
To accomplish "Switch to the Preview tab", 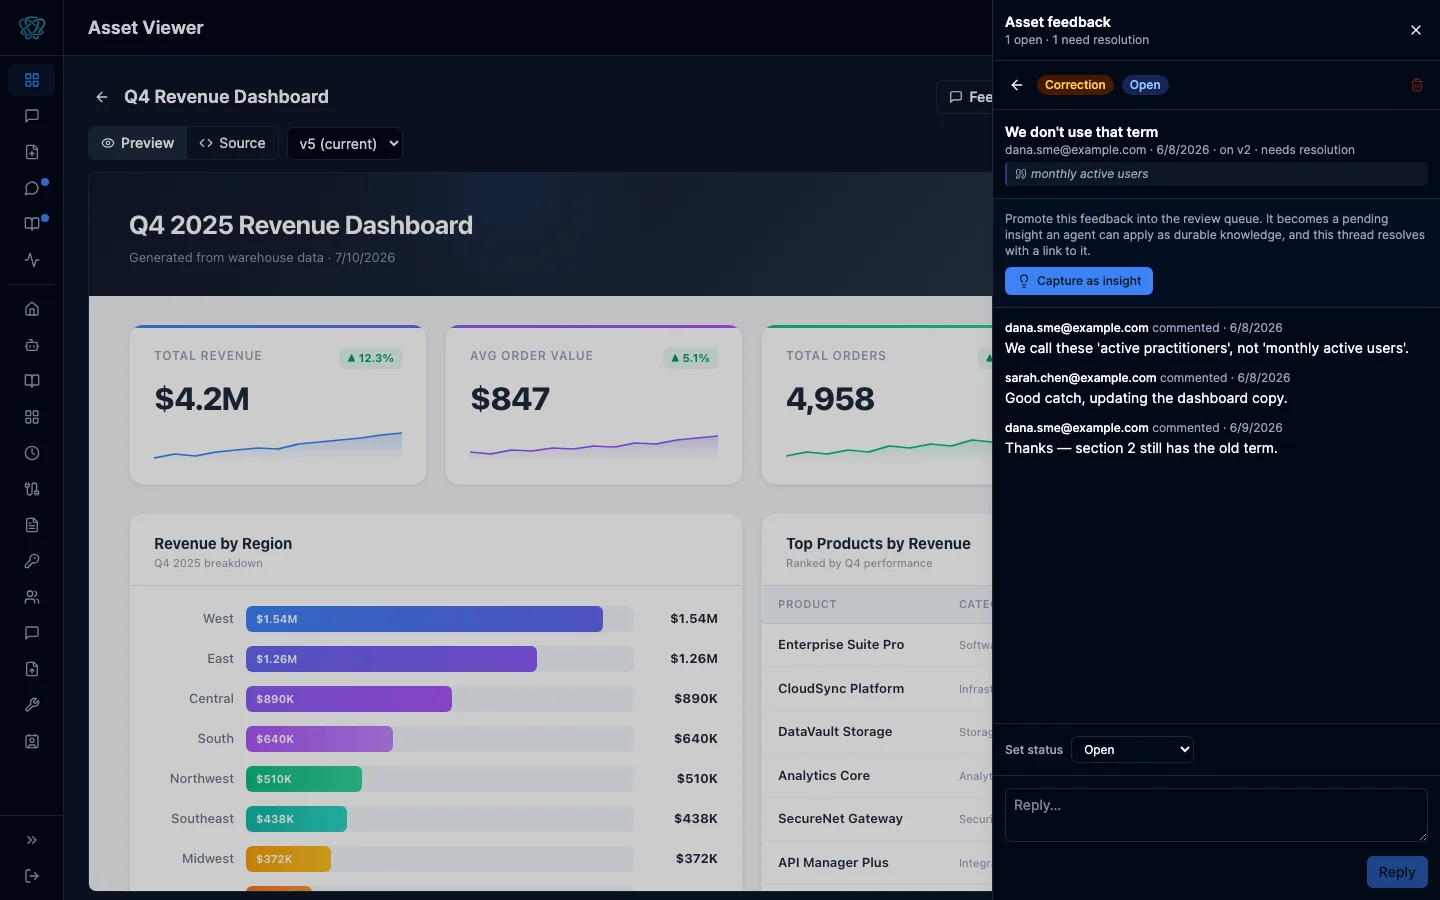I will 138,143.
